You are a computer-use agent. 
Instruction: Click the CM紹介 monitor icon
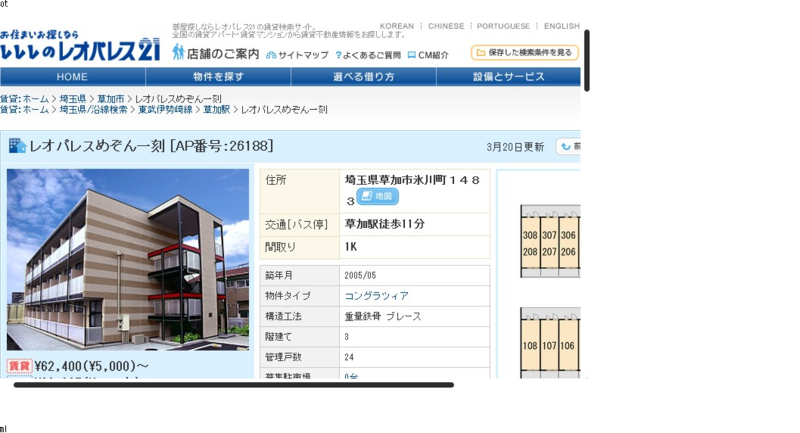(x=412, y=55)
